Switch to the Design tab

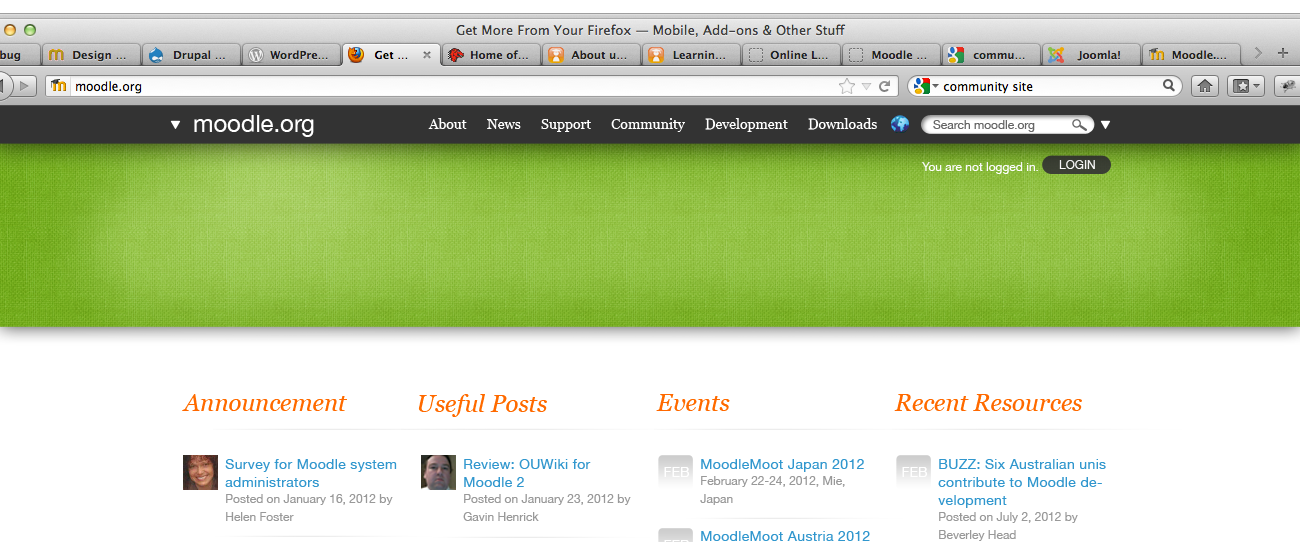(x=90, y=55)
